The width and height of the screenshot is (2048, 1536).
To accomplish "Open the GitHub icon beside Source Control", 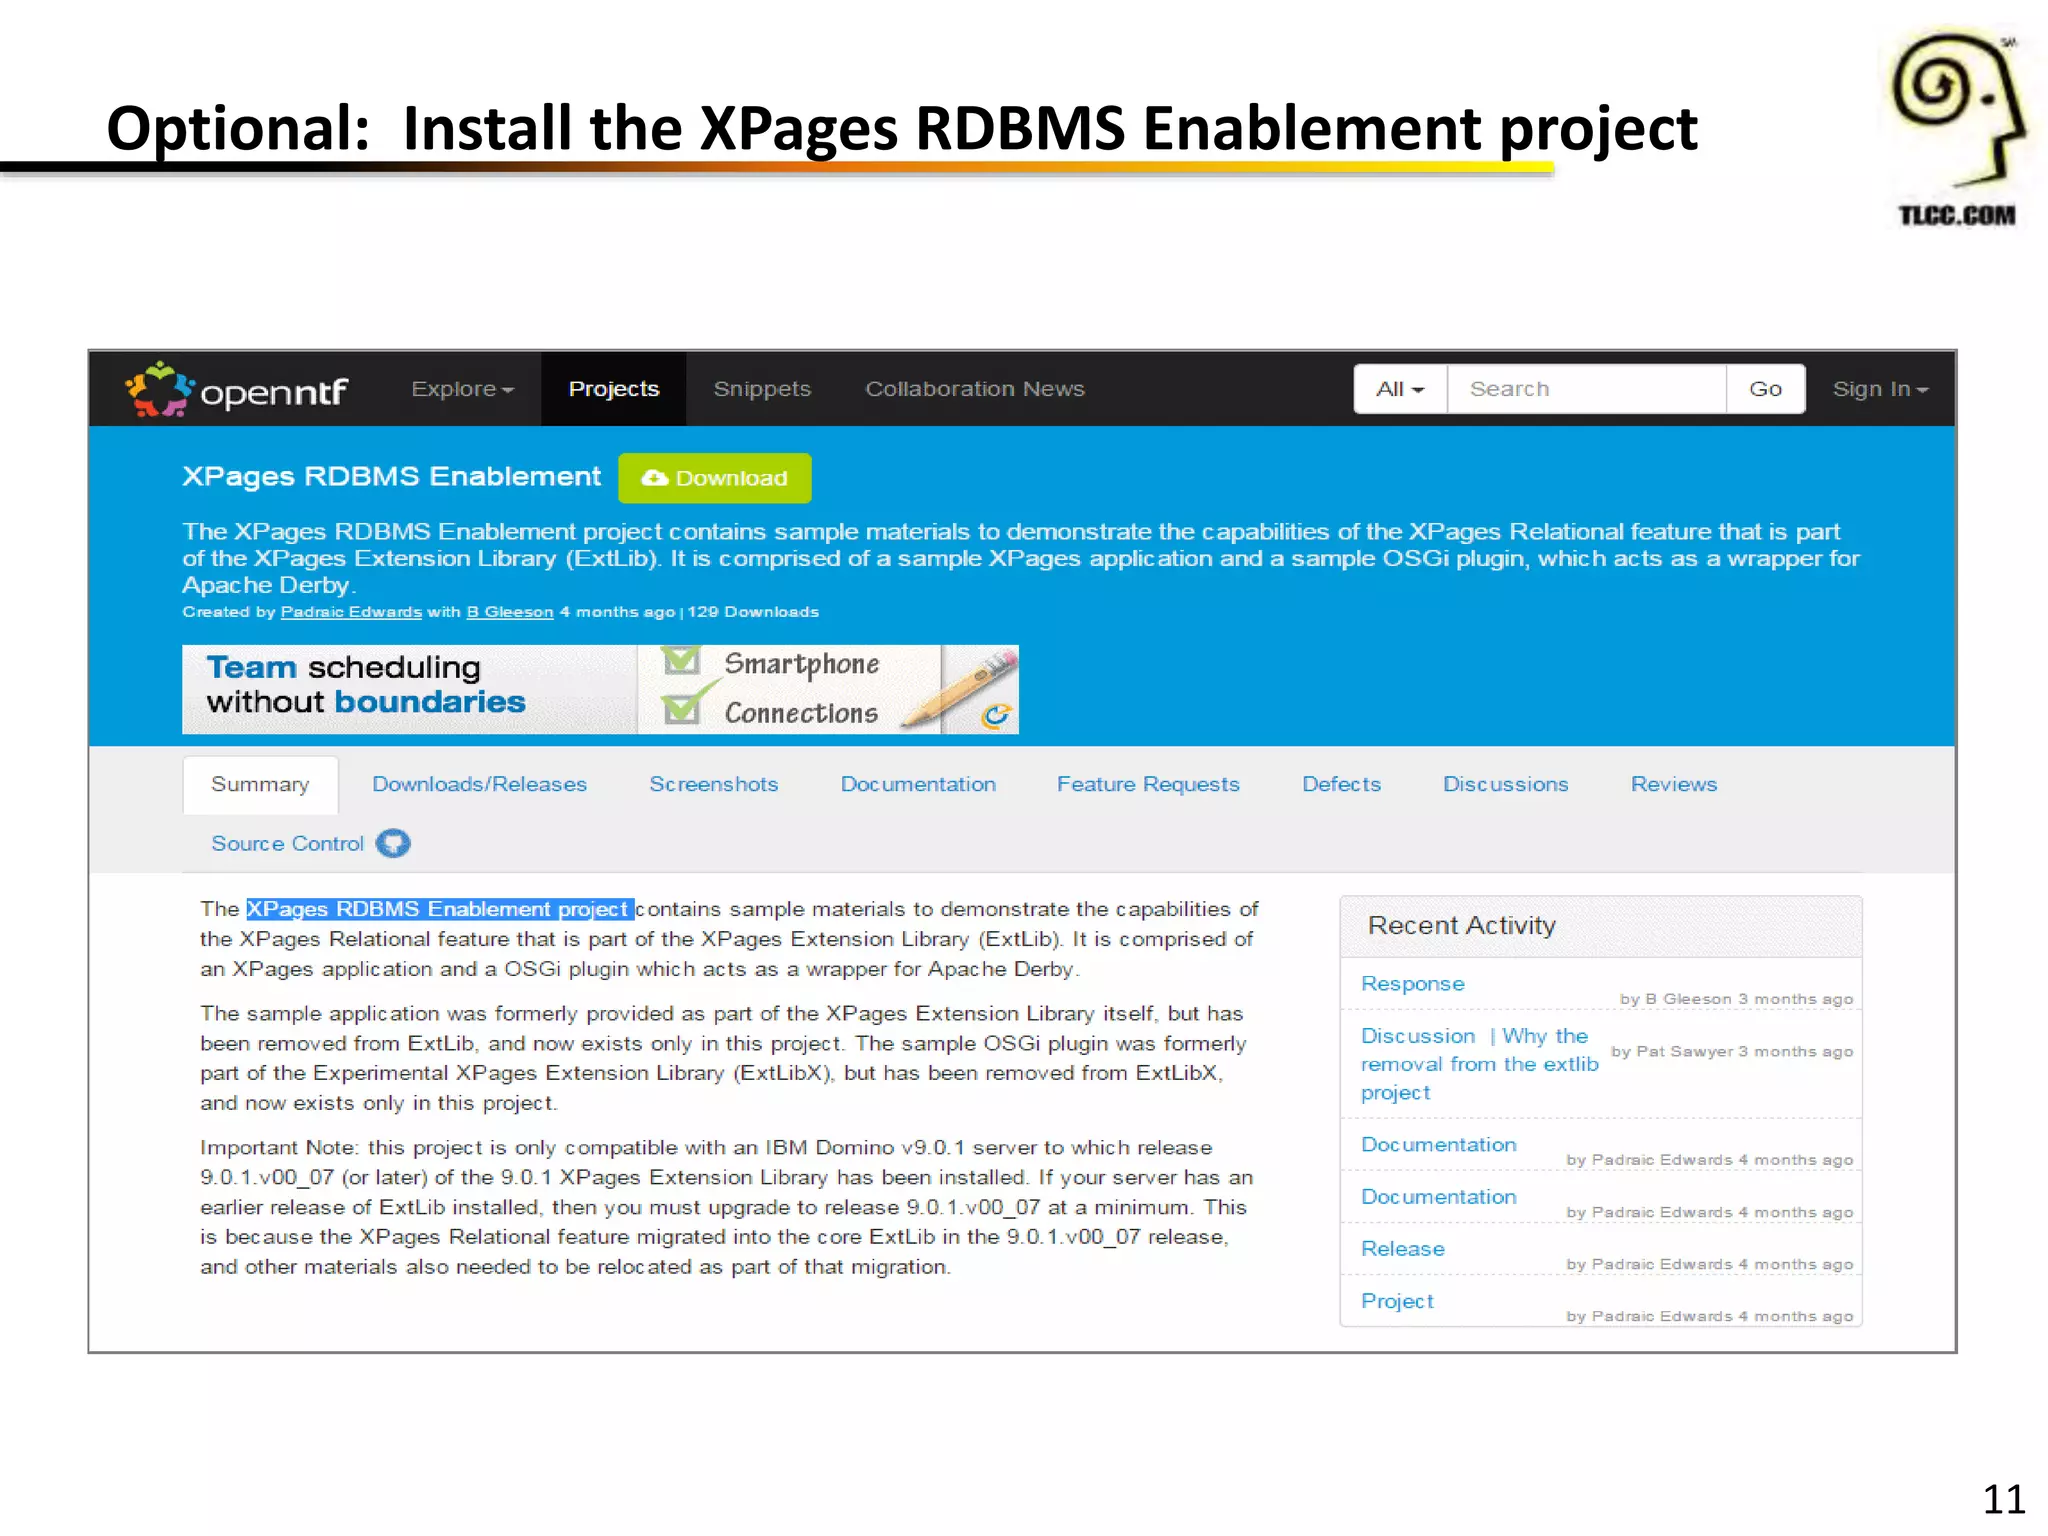I will (x=393, y=843).
